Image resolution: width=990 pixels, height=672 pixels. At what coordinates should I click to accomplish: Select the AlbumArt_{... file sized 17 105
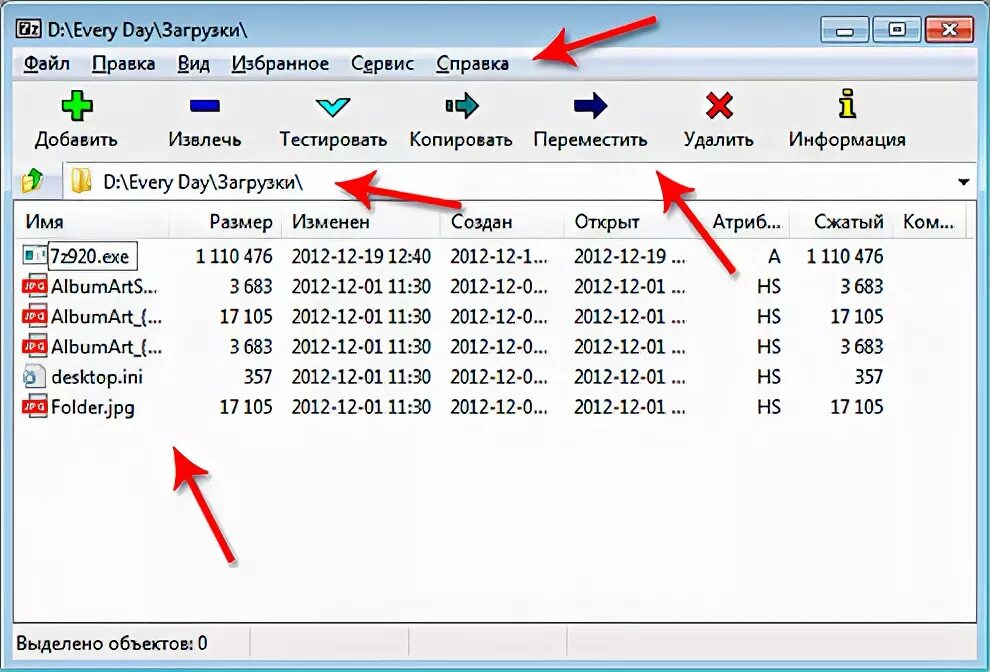(x=106, y=316)
